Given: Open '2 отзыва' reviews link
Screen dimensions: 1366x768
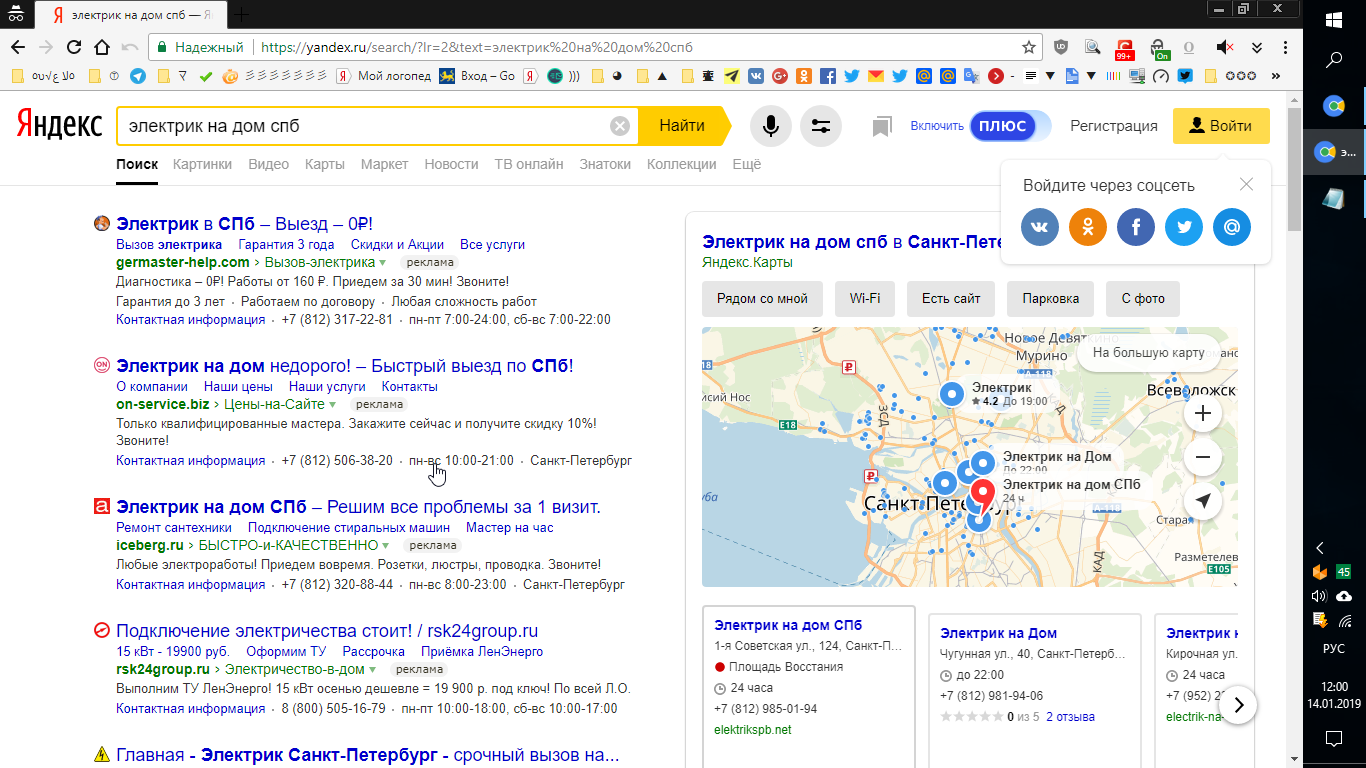Looking at the screenshot, I should pos(1070,717).
